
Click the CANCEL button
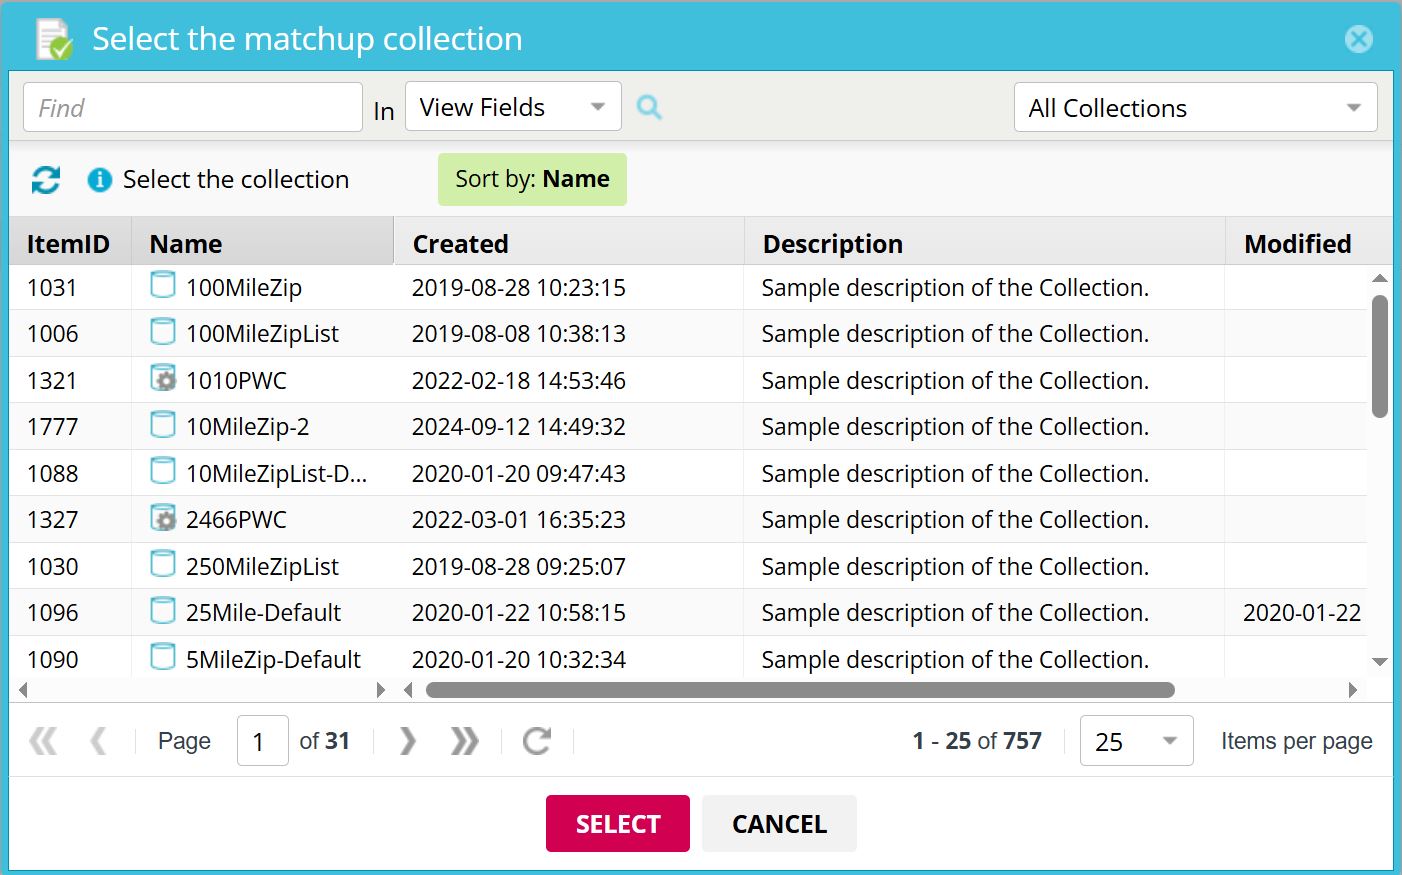[779, 824]
